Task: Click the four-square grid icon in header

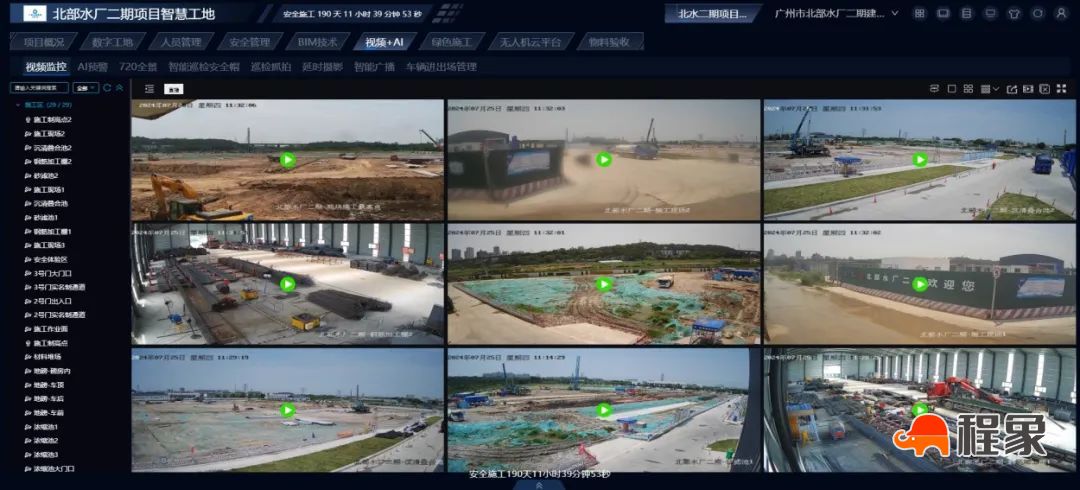Action: pos(920,13)
